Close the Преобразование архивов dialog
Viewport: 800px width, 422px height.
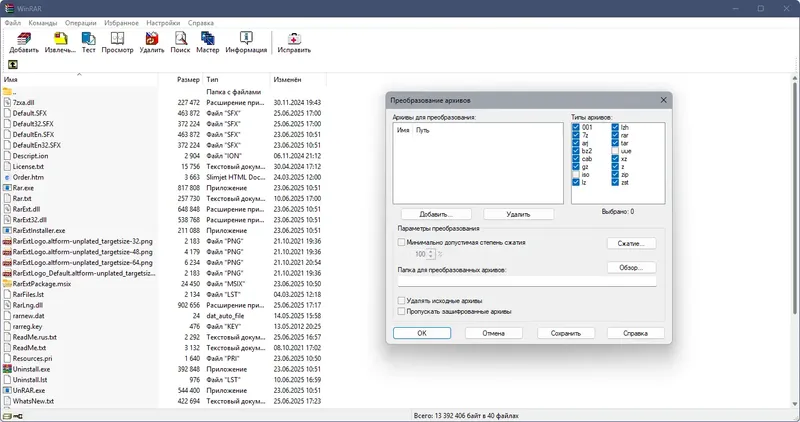(663, 100)
